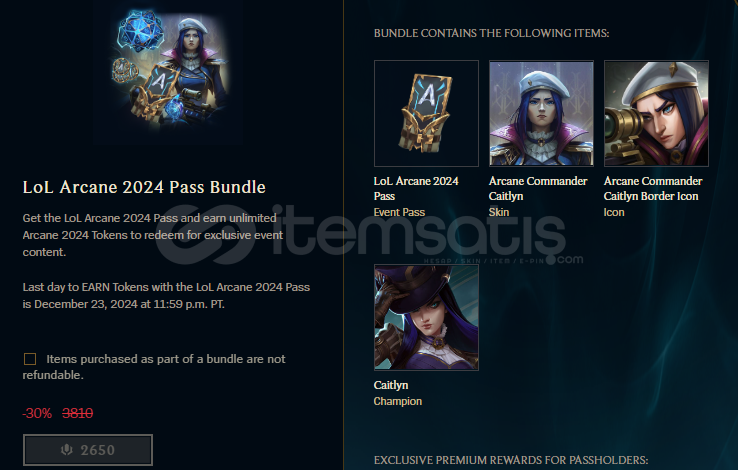
Task: Open the Arcane Commander Caitlyn Border Icon image
Action: [x=656, y=113]
